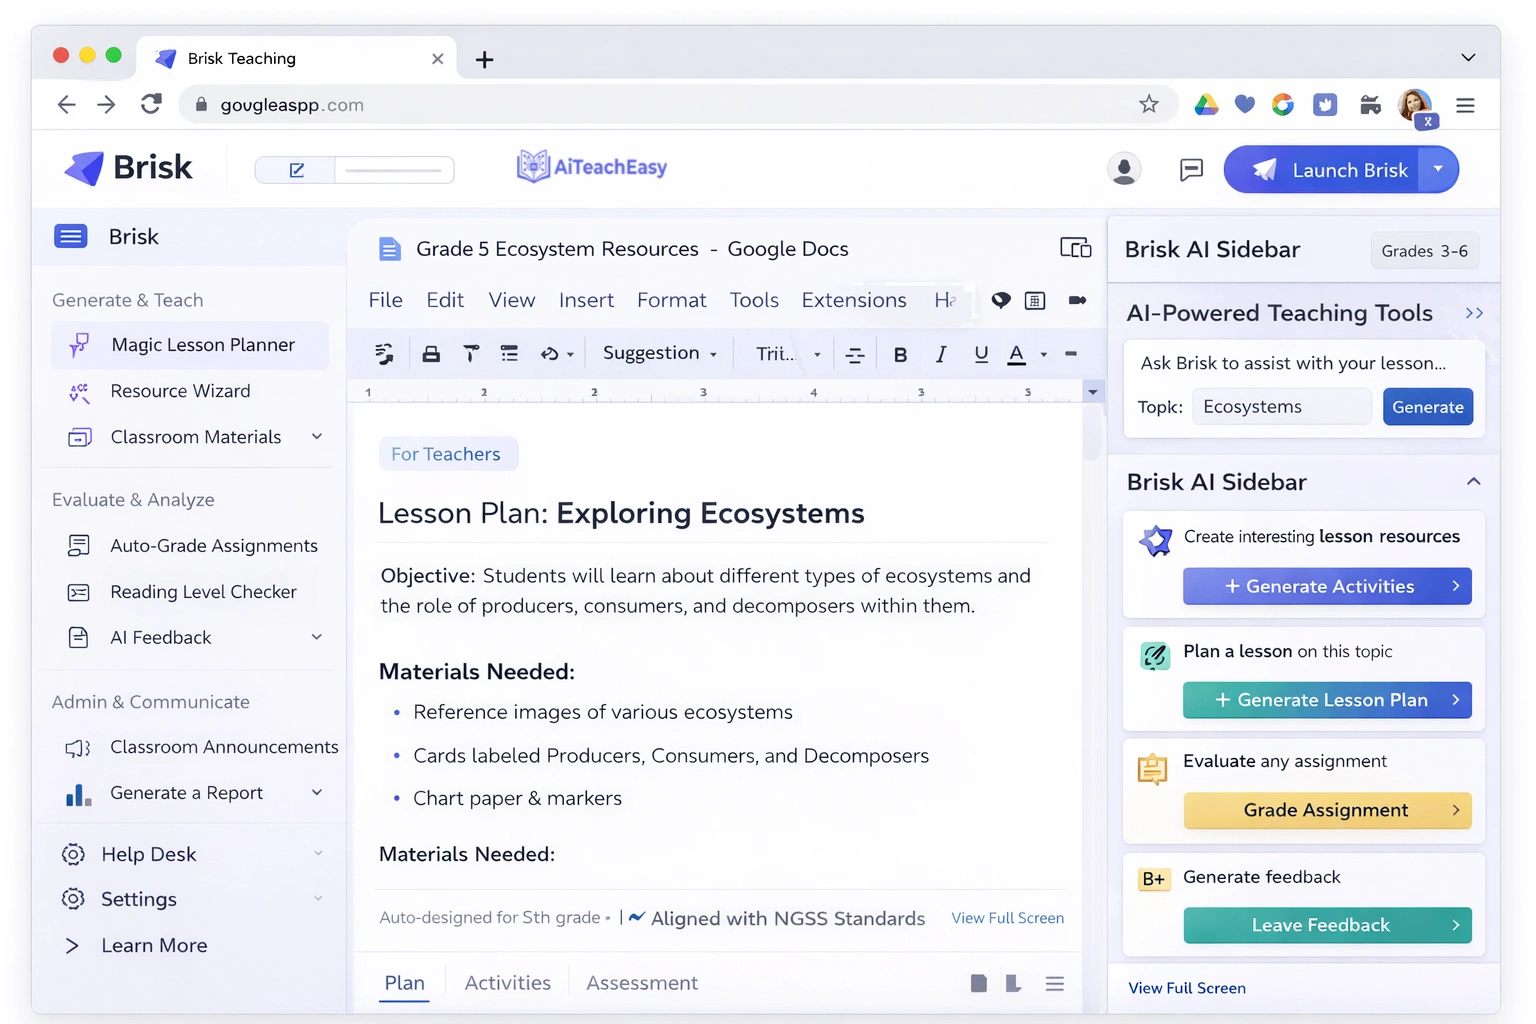Open the text color picker

tap(1015, 354)
